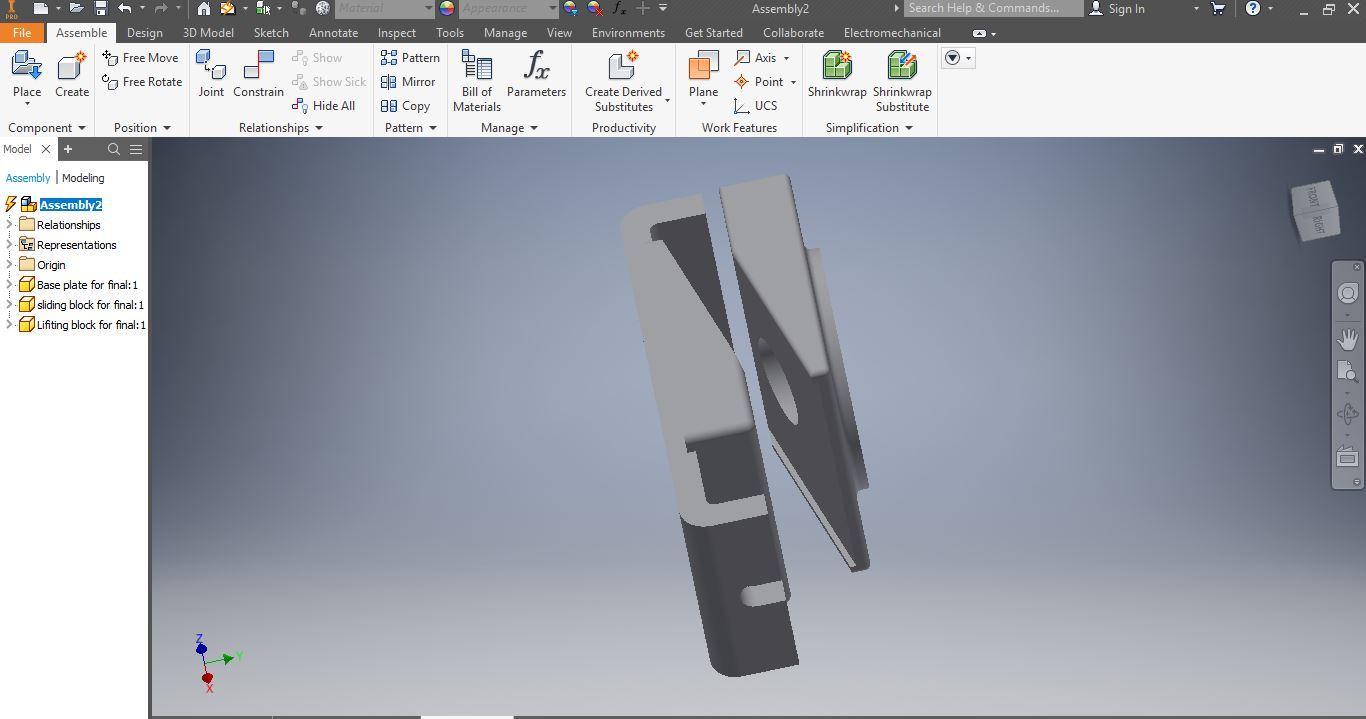Open the Position panel dropdown
Screen dimensions: 1366x719
point(142,128)
